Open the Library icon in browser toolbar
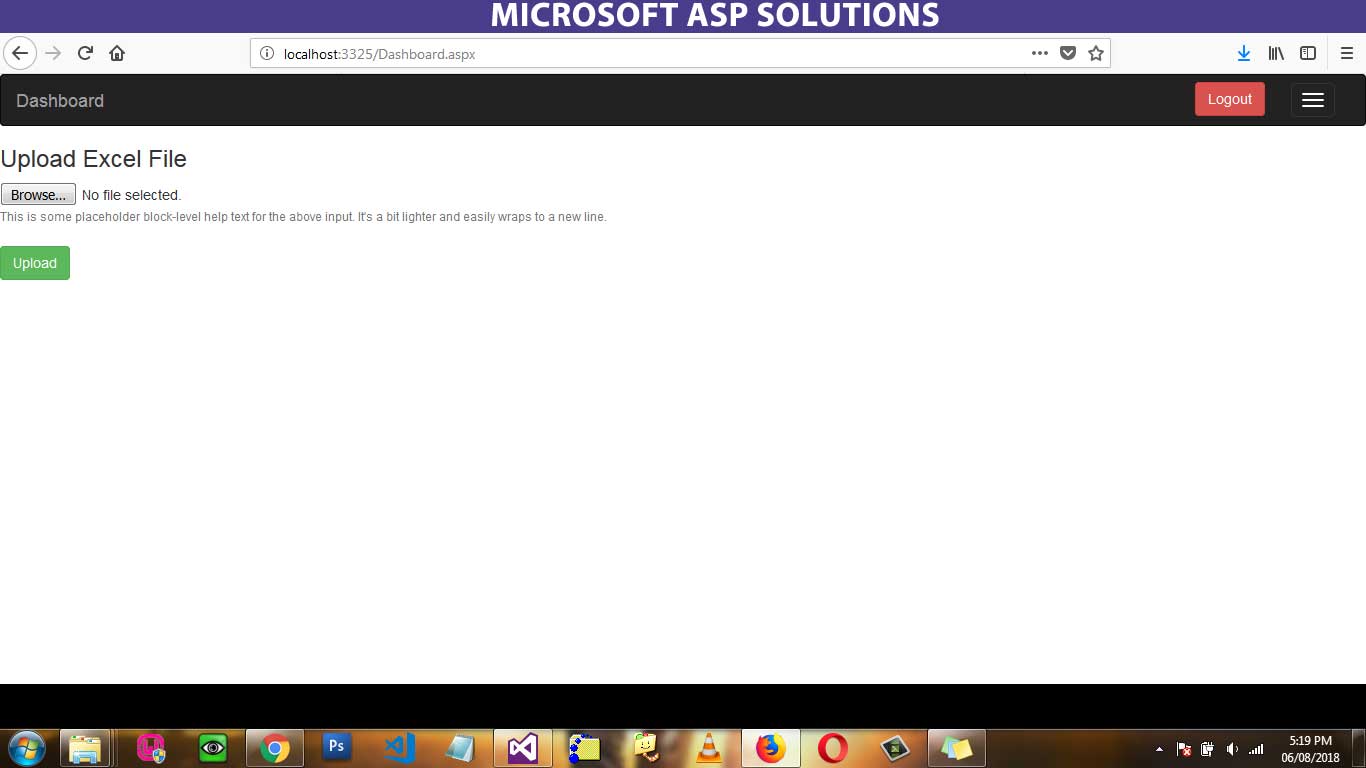 click(1276, 53)
